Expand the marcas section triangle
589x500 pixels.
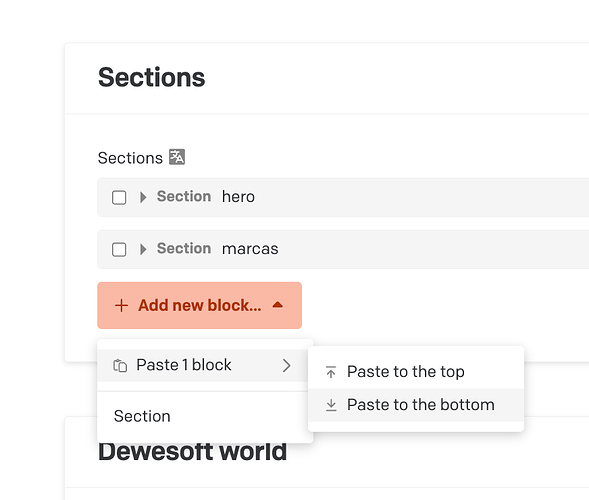pyautogui.click(x=143, y=249)
